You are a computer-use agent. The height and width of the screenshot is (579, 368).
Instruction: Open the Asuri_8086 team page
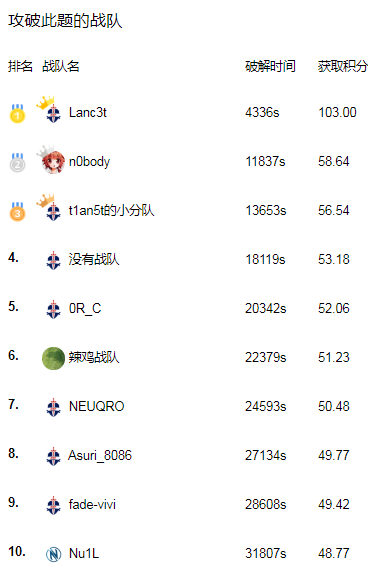100,455
